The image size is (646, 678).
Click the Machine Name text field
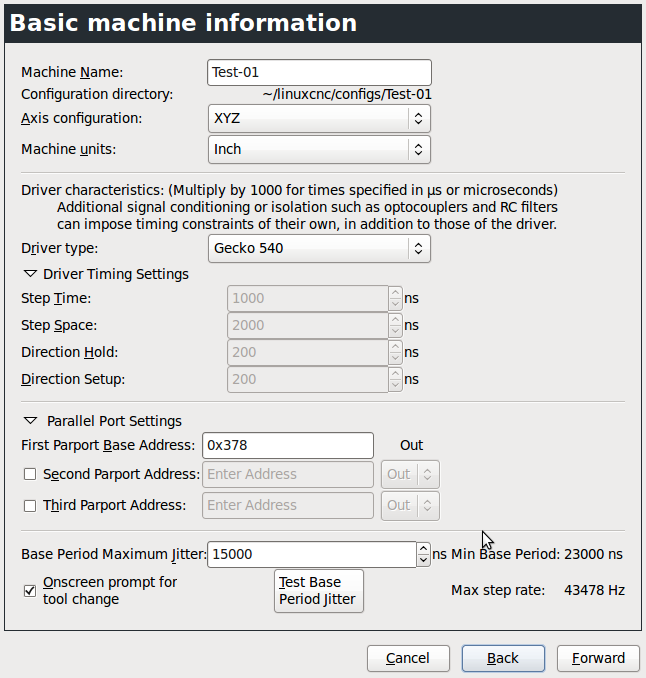319,72
